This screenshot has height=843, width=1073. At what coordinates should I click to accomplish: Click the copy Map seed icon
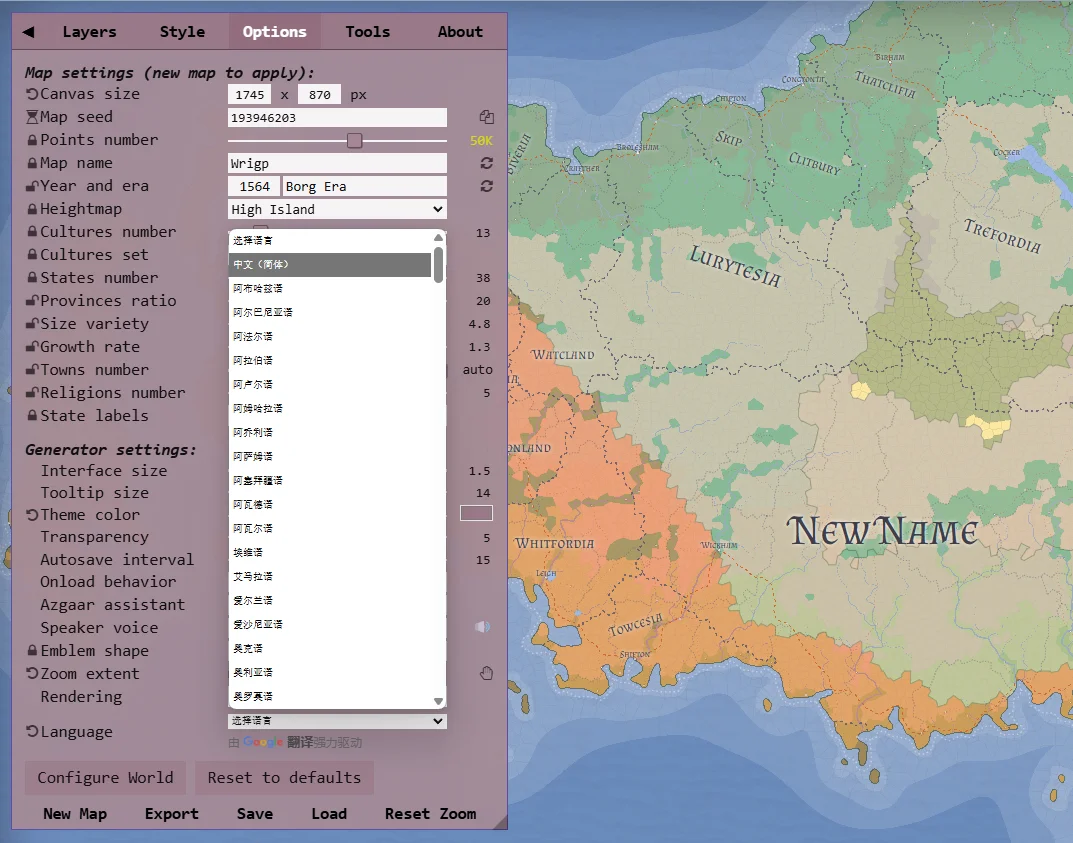coord(487,117)
